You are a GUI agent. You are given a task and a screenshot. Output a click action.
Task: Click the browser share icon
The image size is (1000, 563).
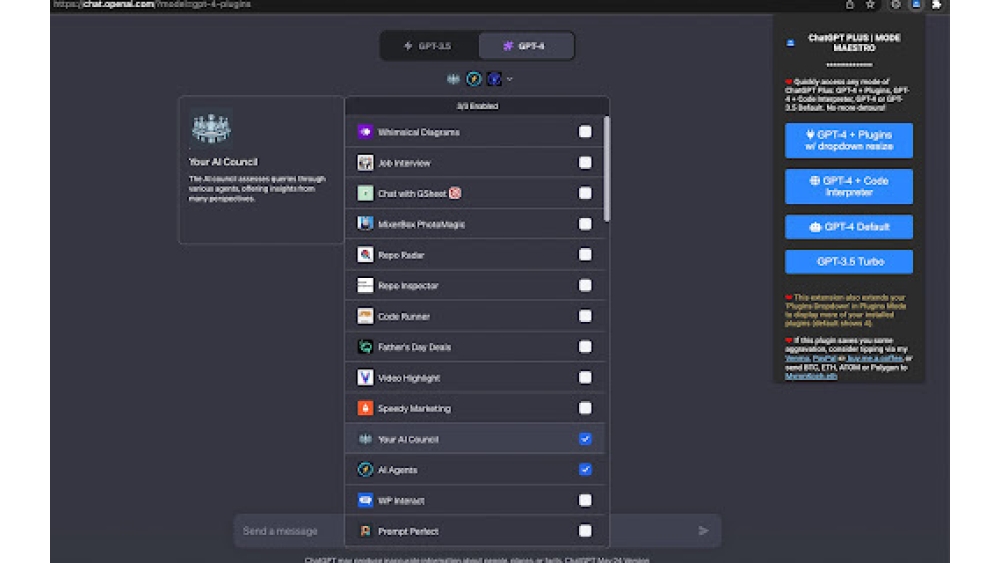(849, 4)
